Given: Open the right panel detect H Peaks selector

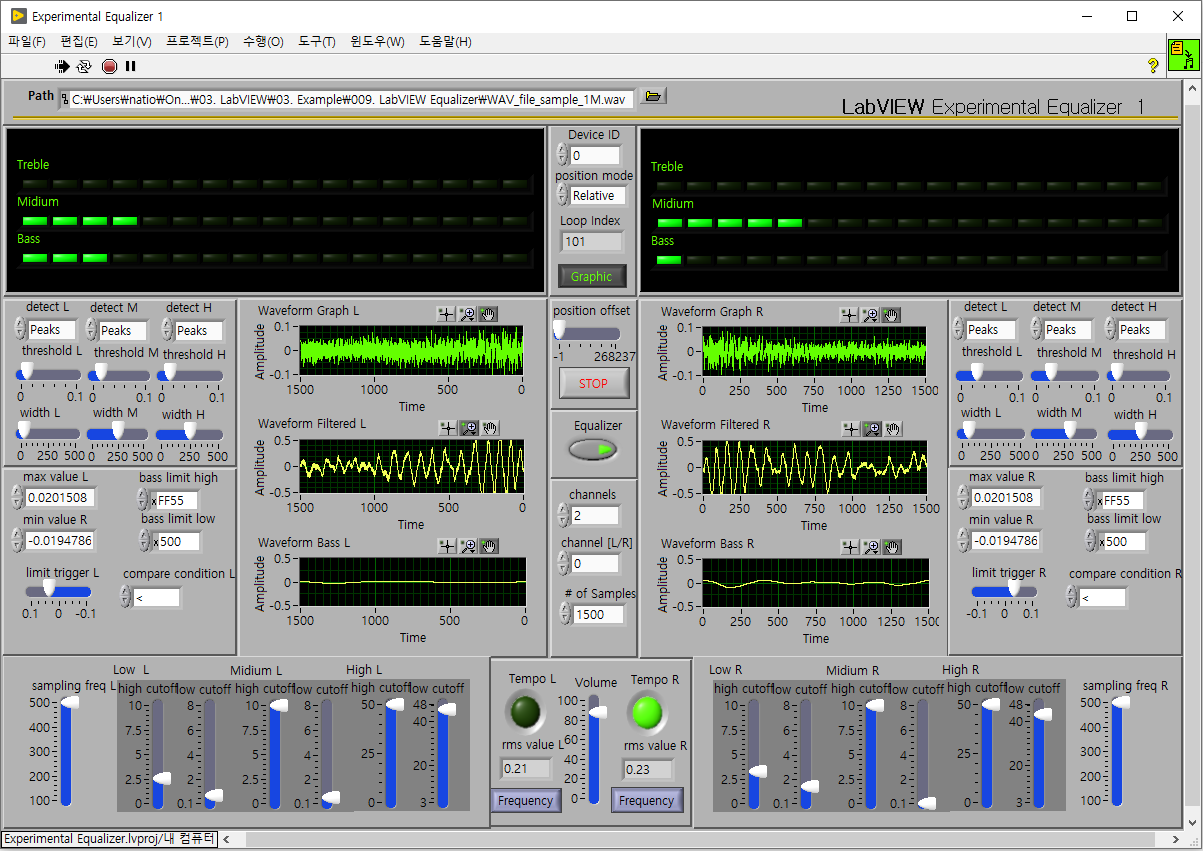Looking at the screenshot, I should click(x=1142, y=329).
